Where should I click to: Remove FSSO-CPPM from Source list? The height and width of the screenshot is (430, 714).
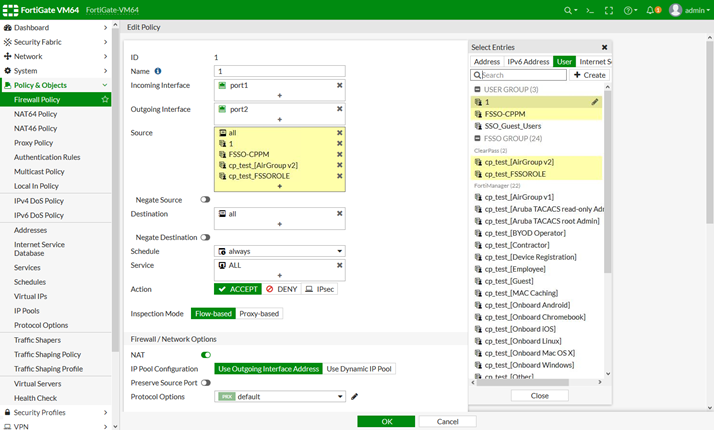click(x=339, y=154)
